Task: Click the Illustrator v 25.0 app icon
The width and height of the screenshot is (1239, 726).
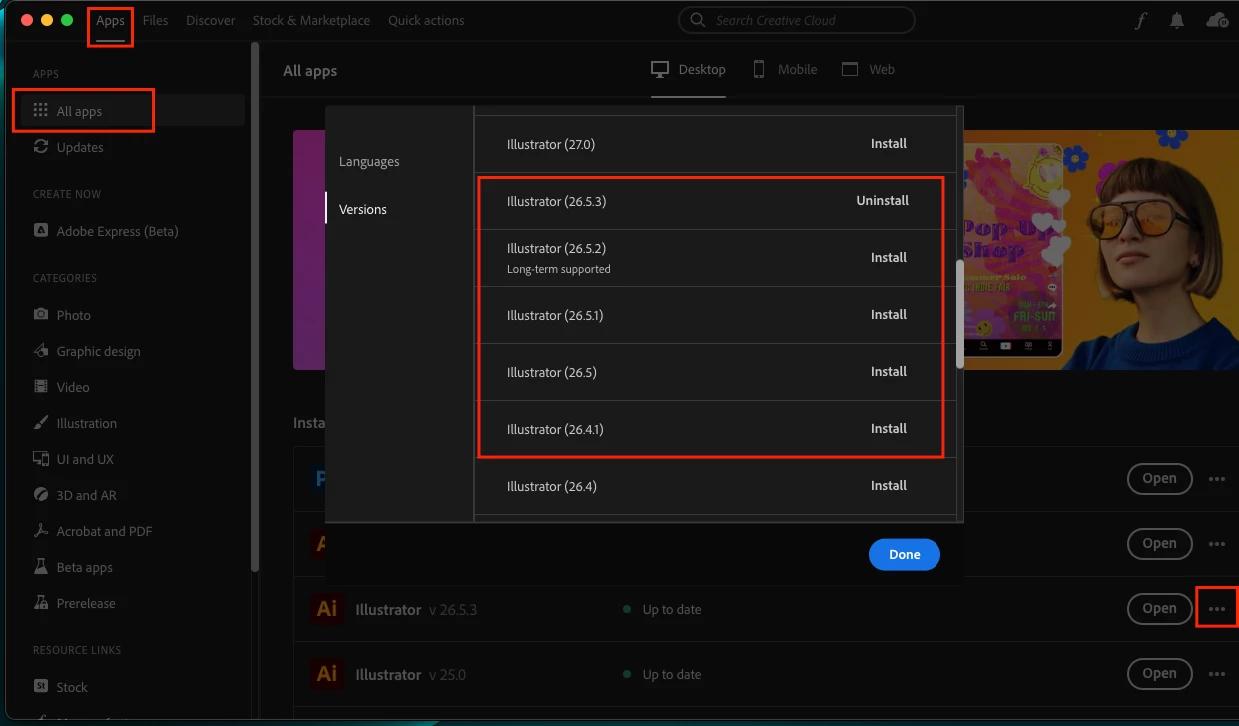Action: click(327, 674)
